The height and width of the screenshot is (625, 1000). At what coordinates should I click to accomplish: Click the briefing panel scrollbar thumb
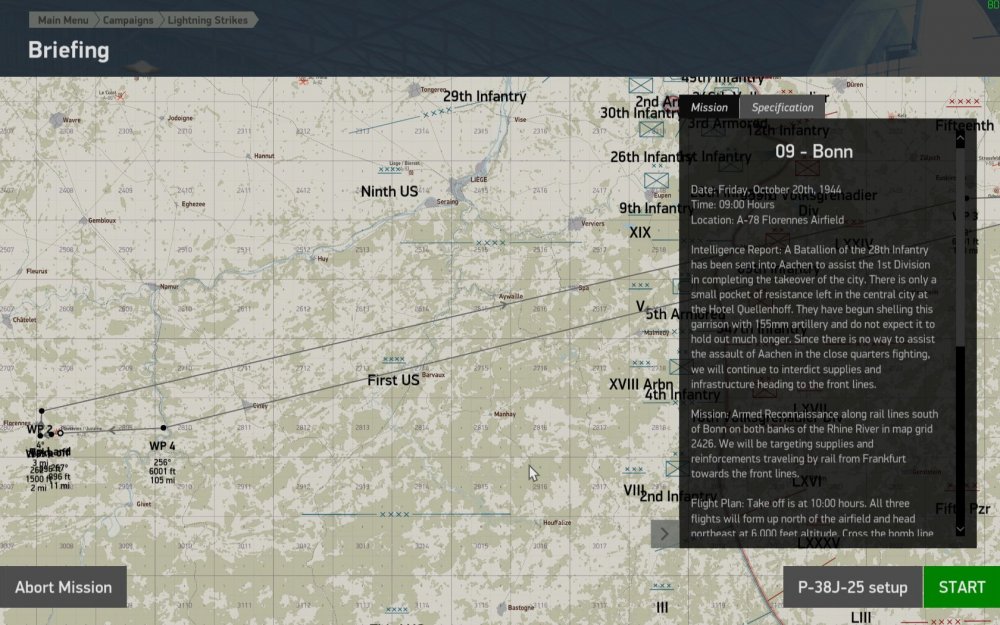tap(960, 247)
